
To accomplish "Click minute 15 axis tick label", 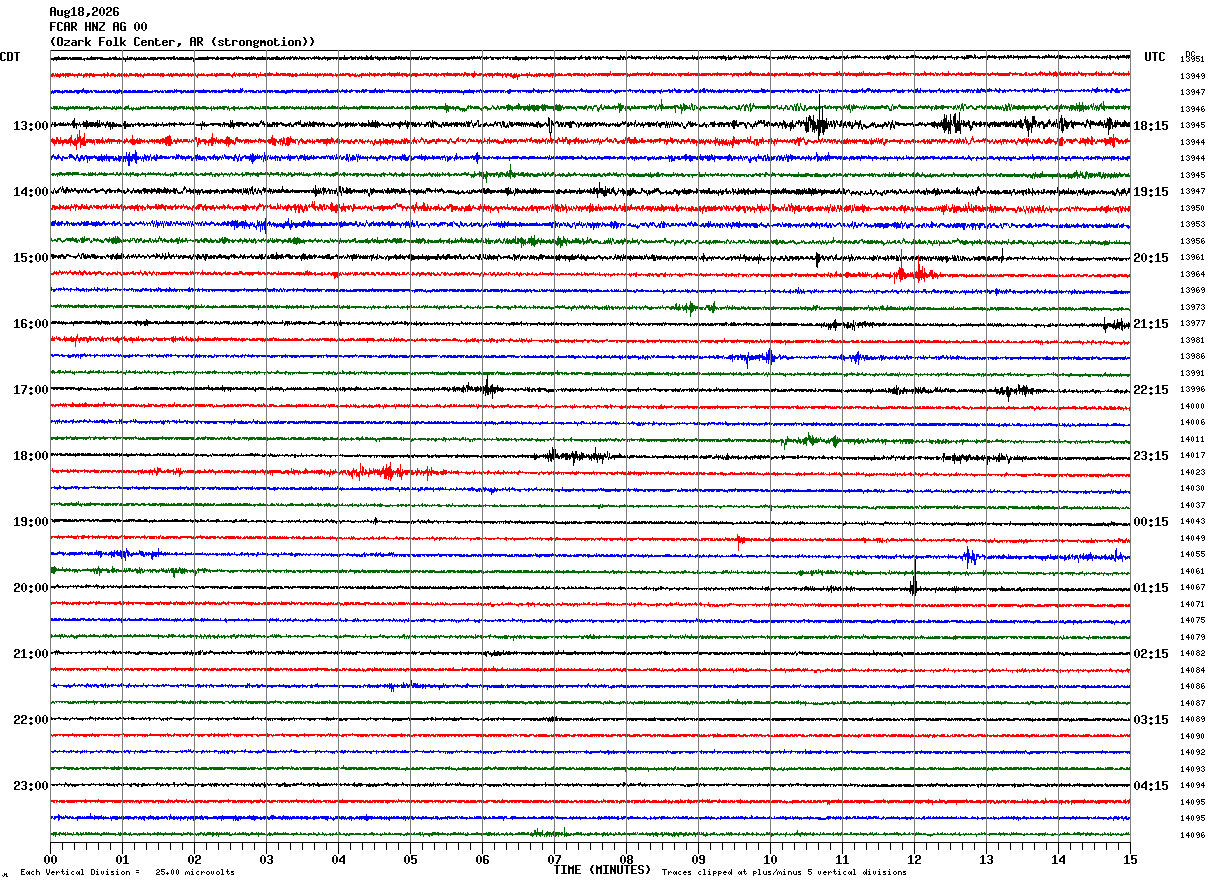I will click(x=1130, y=859).
